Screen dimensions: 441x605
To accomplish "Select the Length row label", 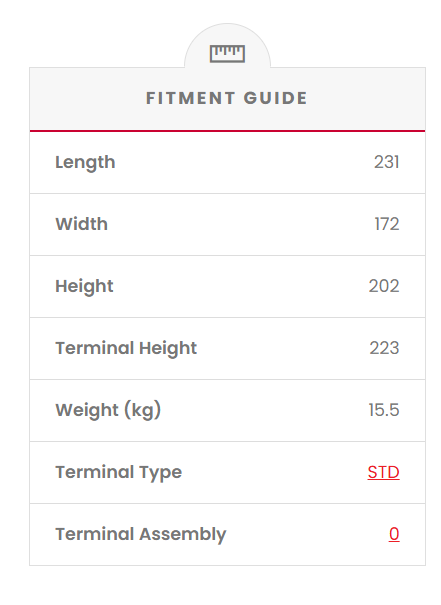I will click(85, 162).
